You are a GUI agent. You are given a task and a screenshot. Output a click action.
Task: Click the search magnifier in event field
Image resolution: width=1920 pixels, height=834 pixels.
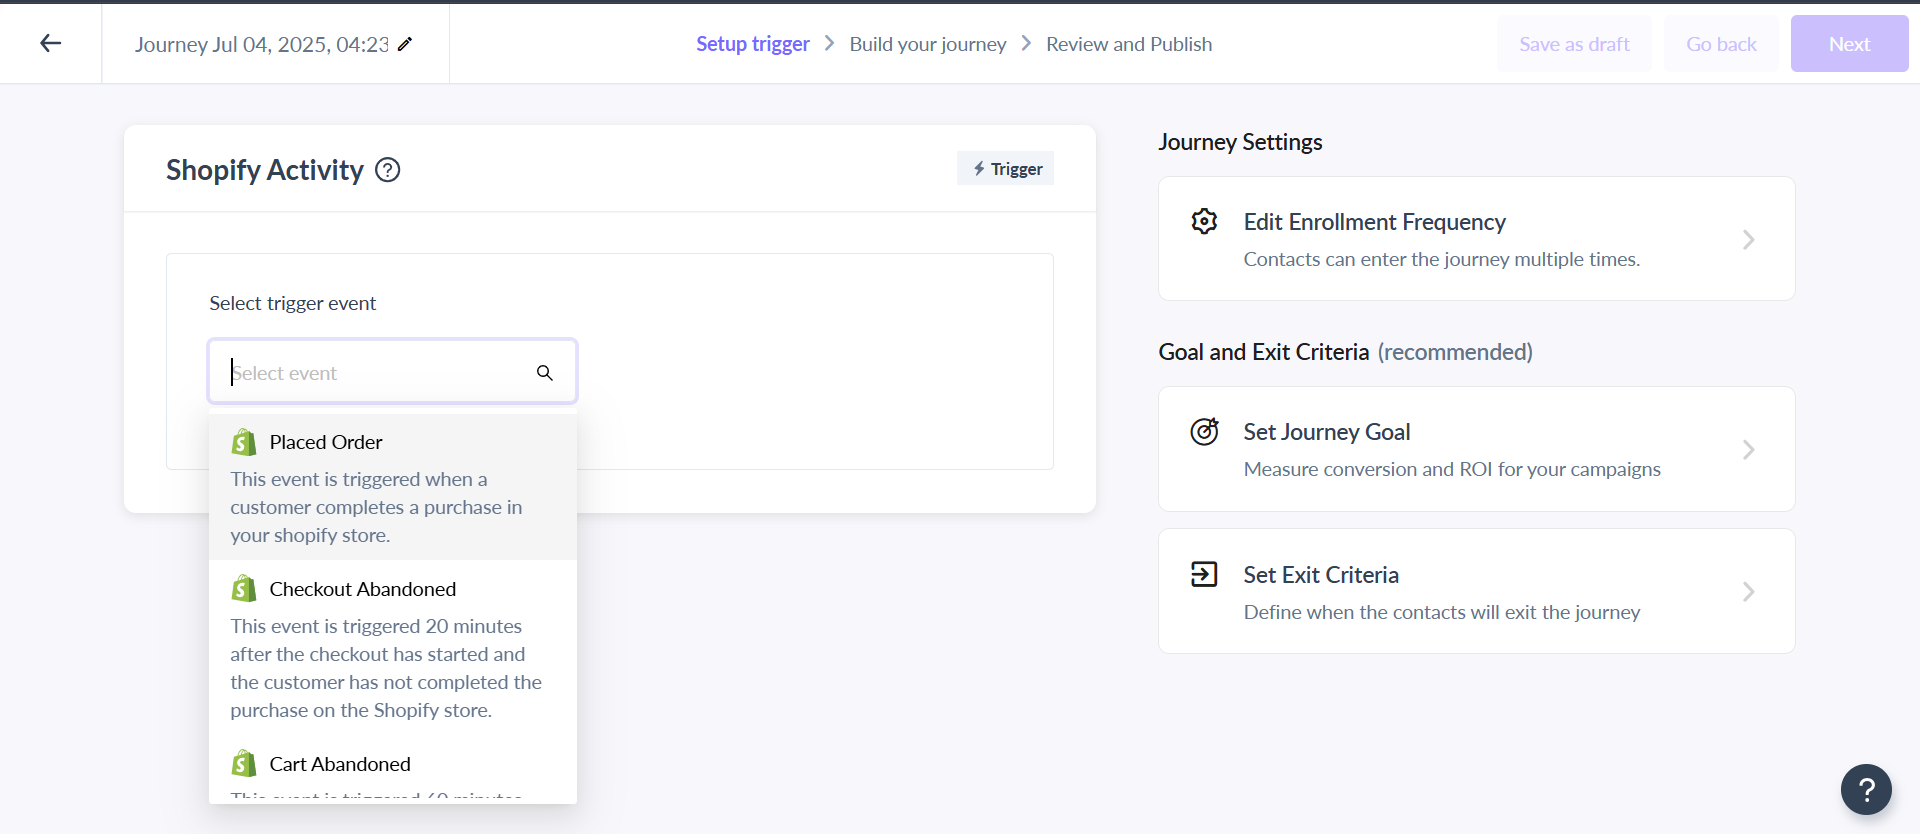point(545,373)
